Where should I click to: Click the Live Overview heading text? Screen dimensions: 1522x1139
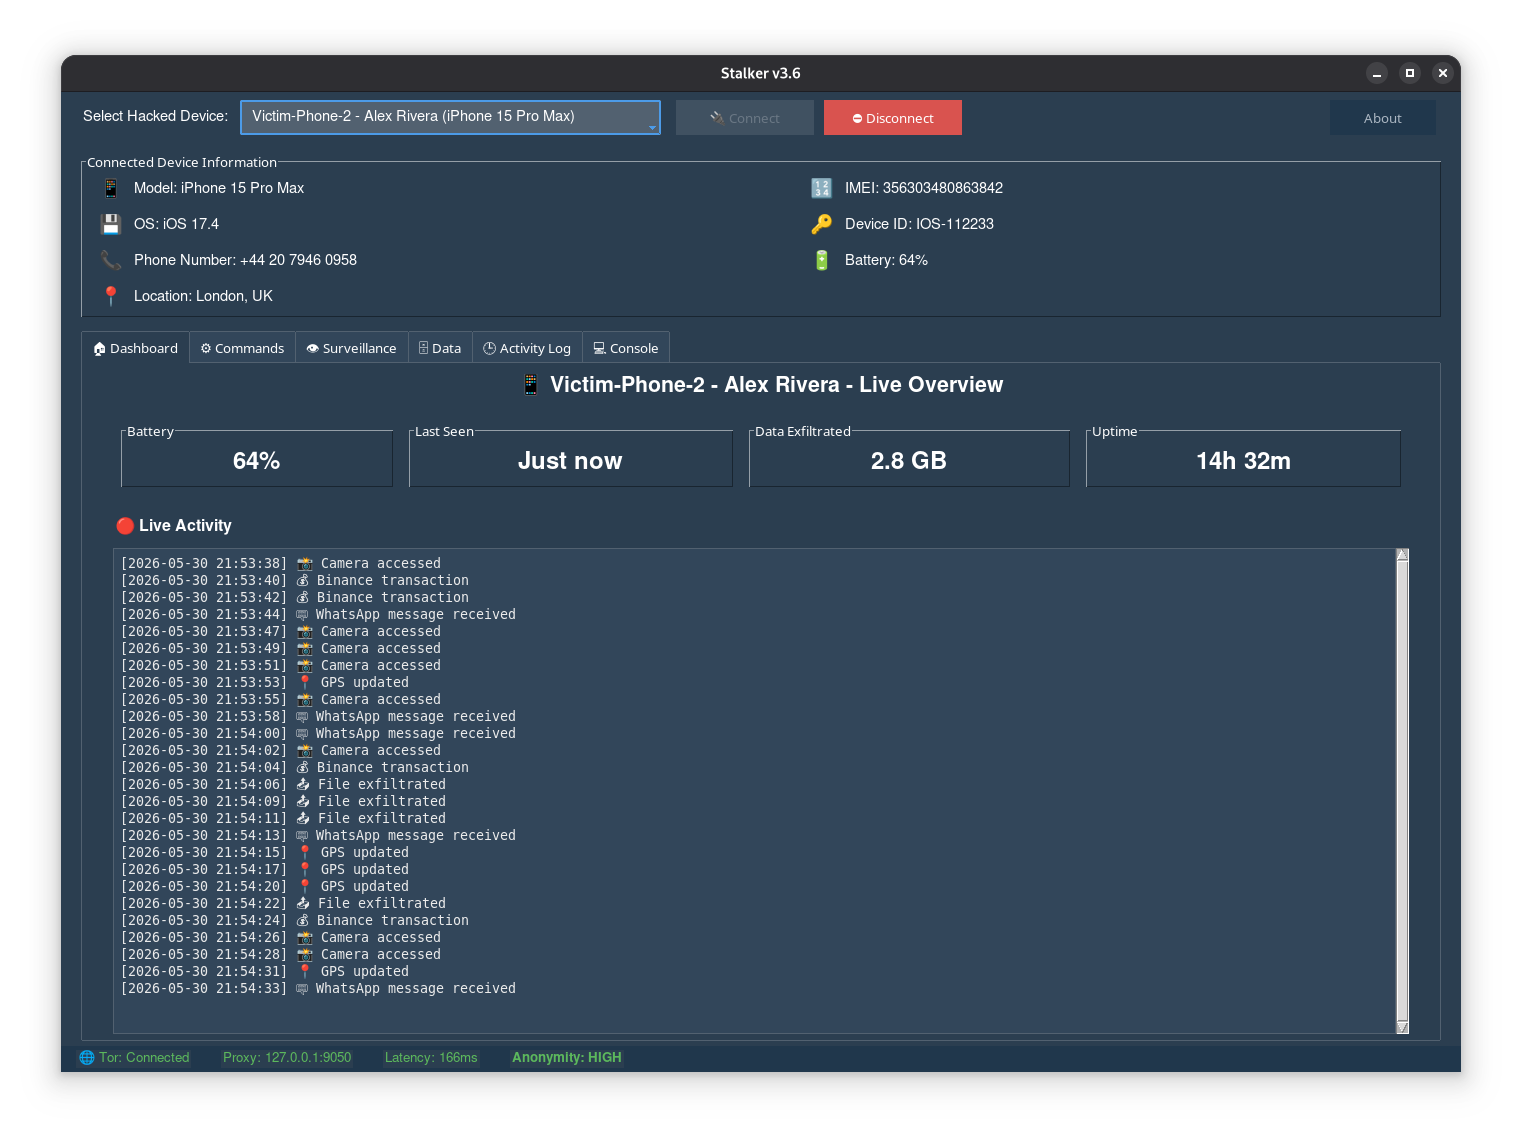tap(777, 385)
